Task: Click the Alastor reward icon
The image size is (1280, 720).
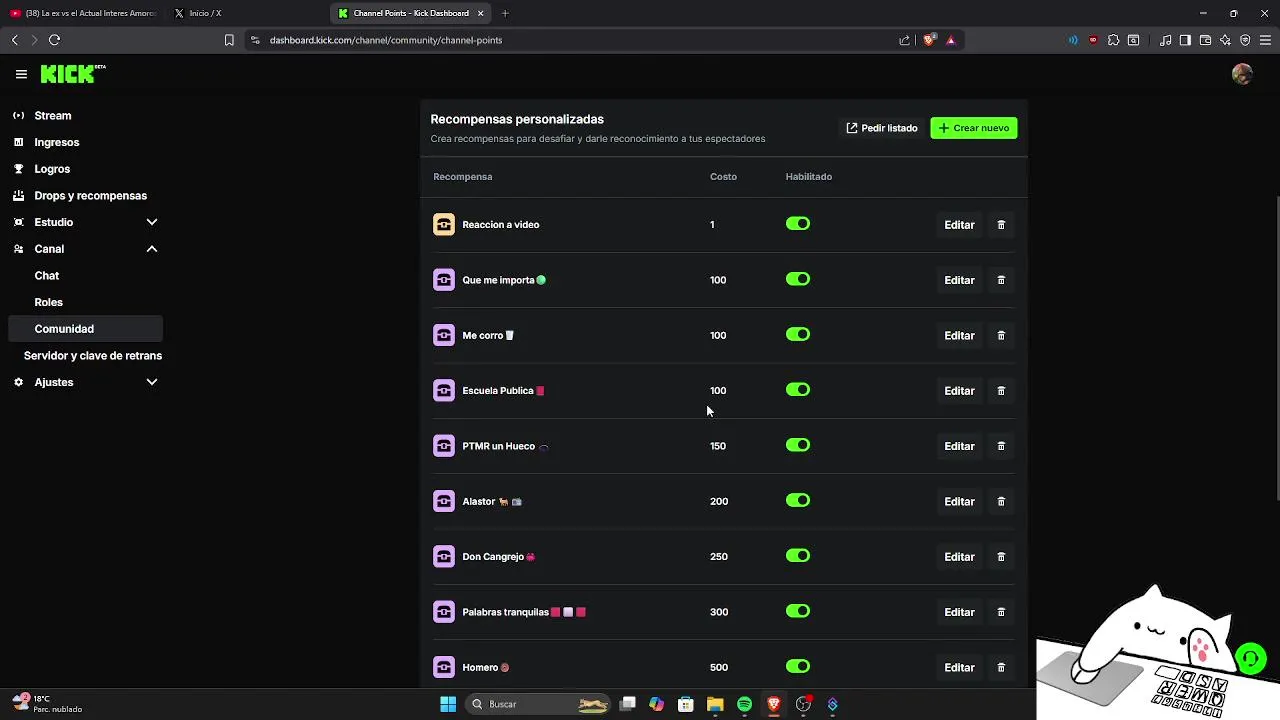Action: [x=444, y=501]
